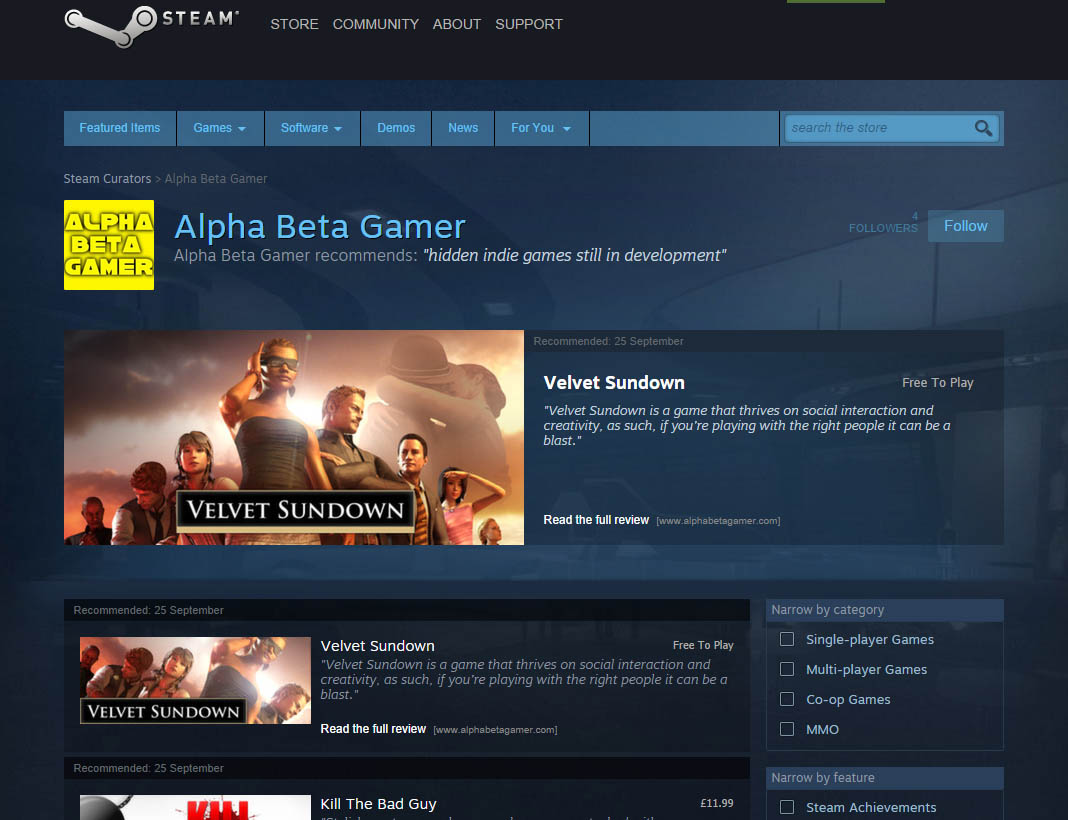Check the Co-op Games filter
Viewport: 1068px width, 820px height.
click(x=787, y=699)
